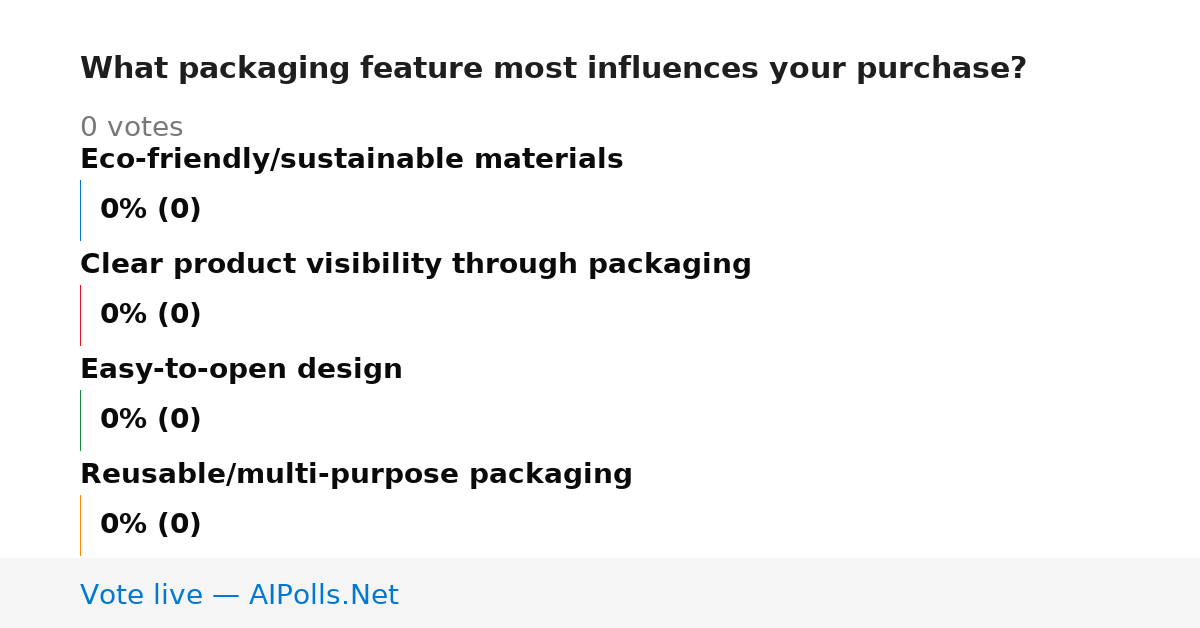Click the poll question title
The width and height of the screenshot is (1200, 628).
tap(553, 69)
